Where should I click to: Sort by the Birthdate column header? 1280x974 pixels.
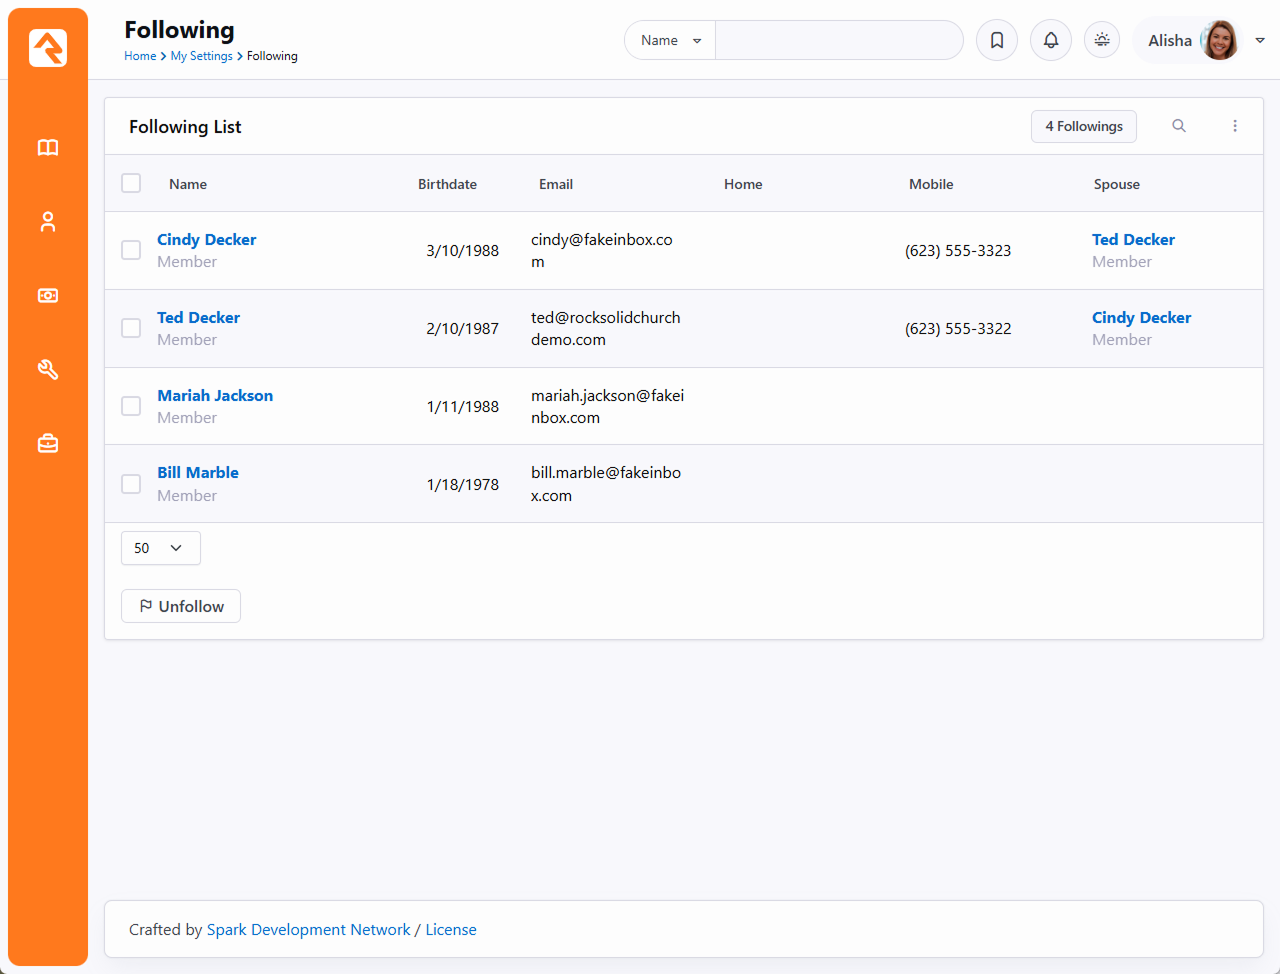click(447, 184)
